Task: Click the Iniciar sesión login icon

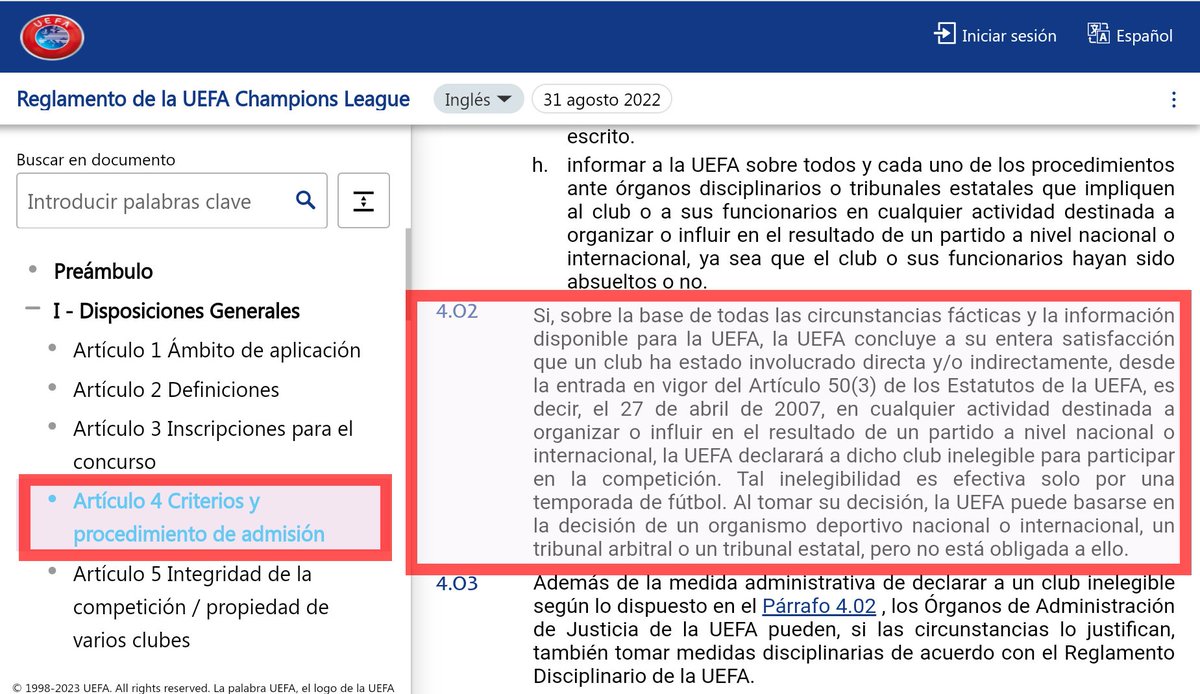Action: 944,34
